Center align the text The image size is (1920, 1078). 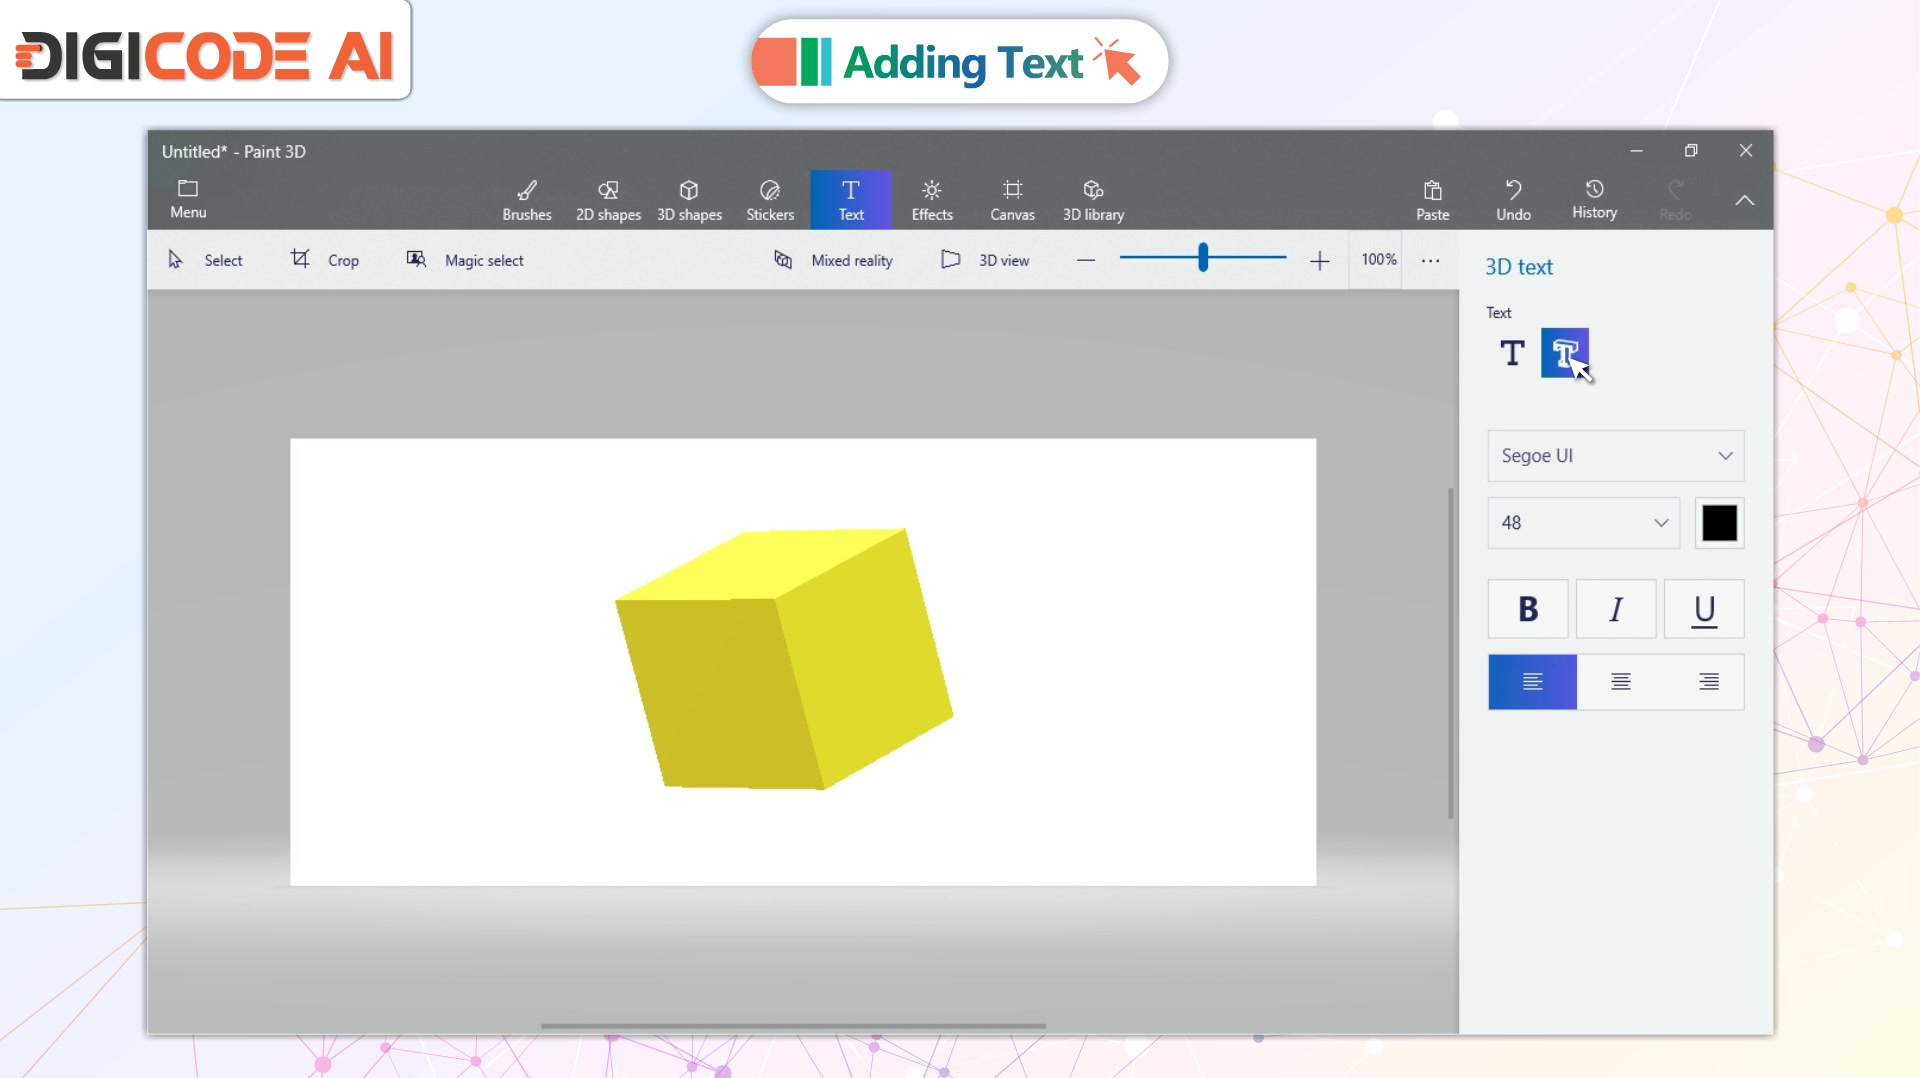[1621, 682]
